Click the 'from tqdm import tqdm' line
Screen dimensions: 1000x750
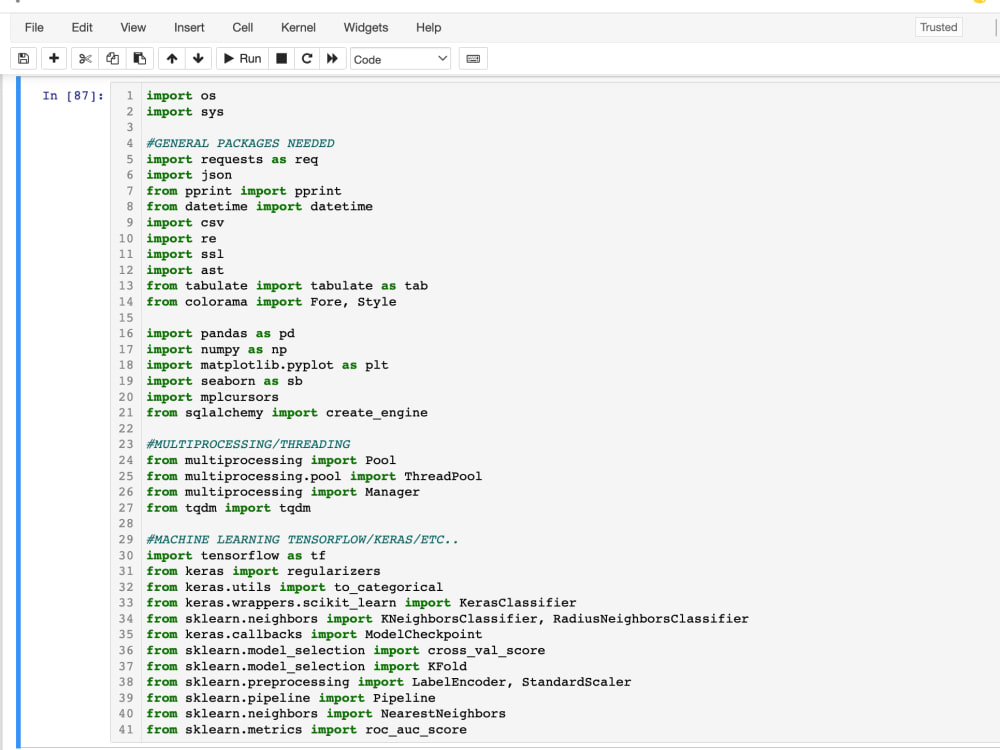(228, 508)
